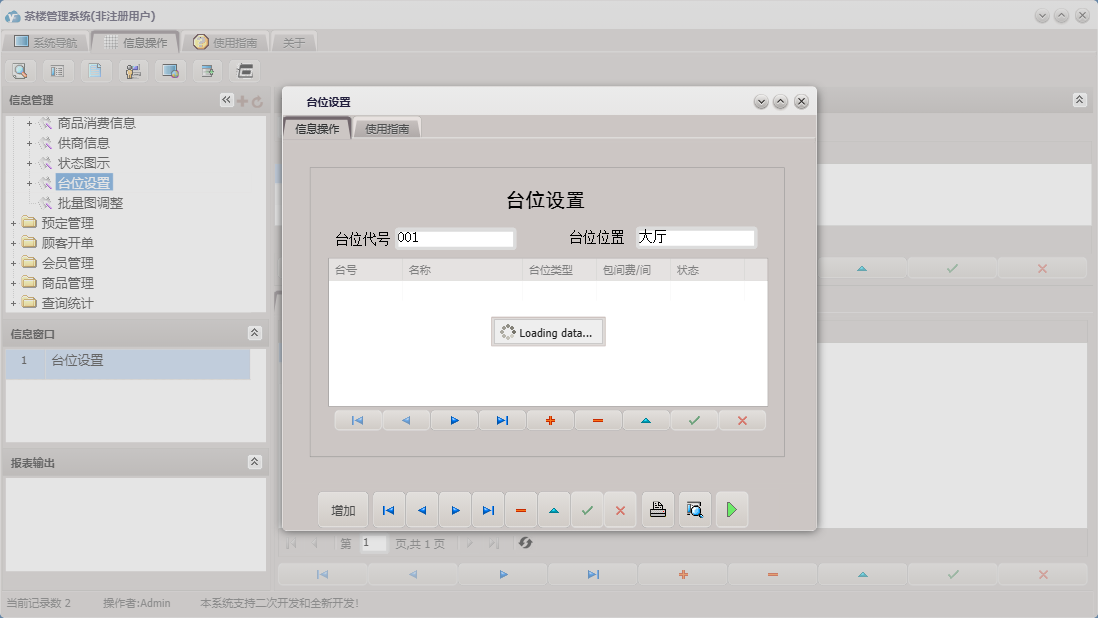Click grid navigator remove-row minus button
Image resolution: width=1098 pixels, height=618 pixels.
pyautogui.click(x=598, y=421)
